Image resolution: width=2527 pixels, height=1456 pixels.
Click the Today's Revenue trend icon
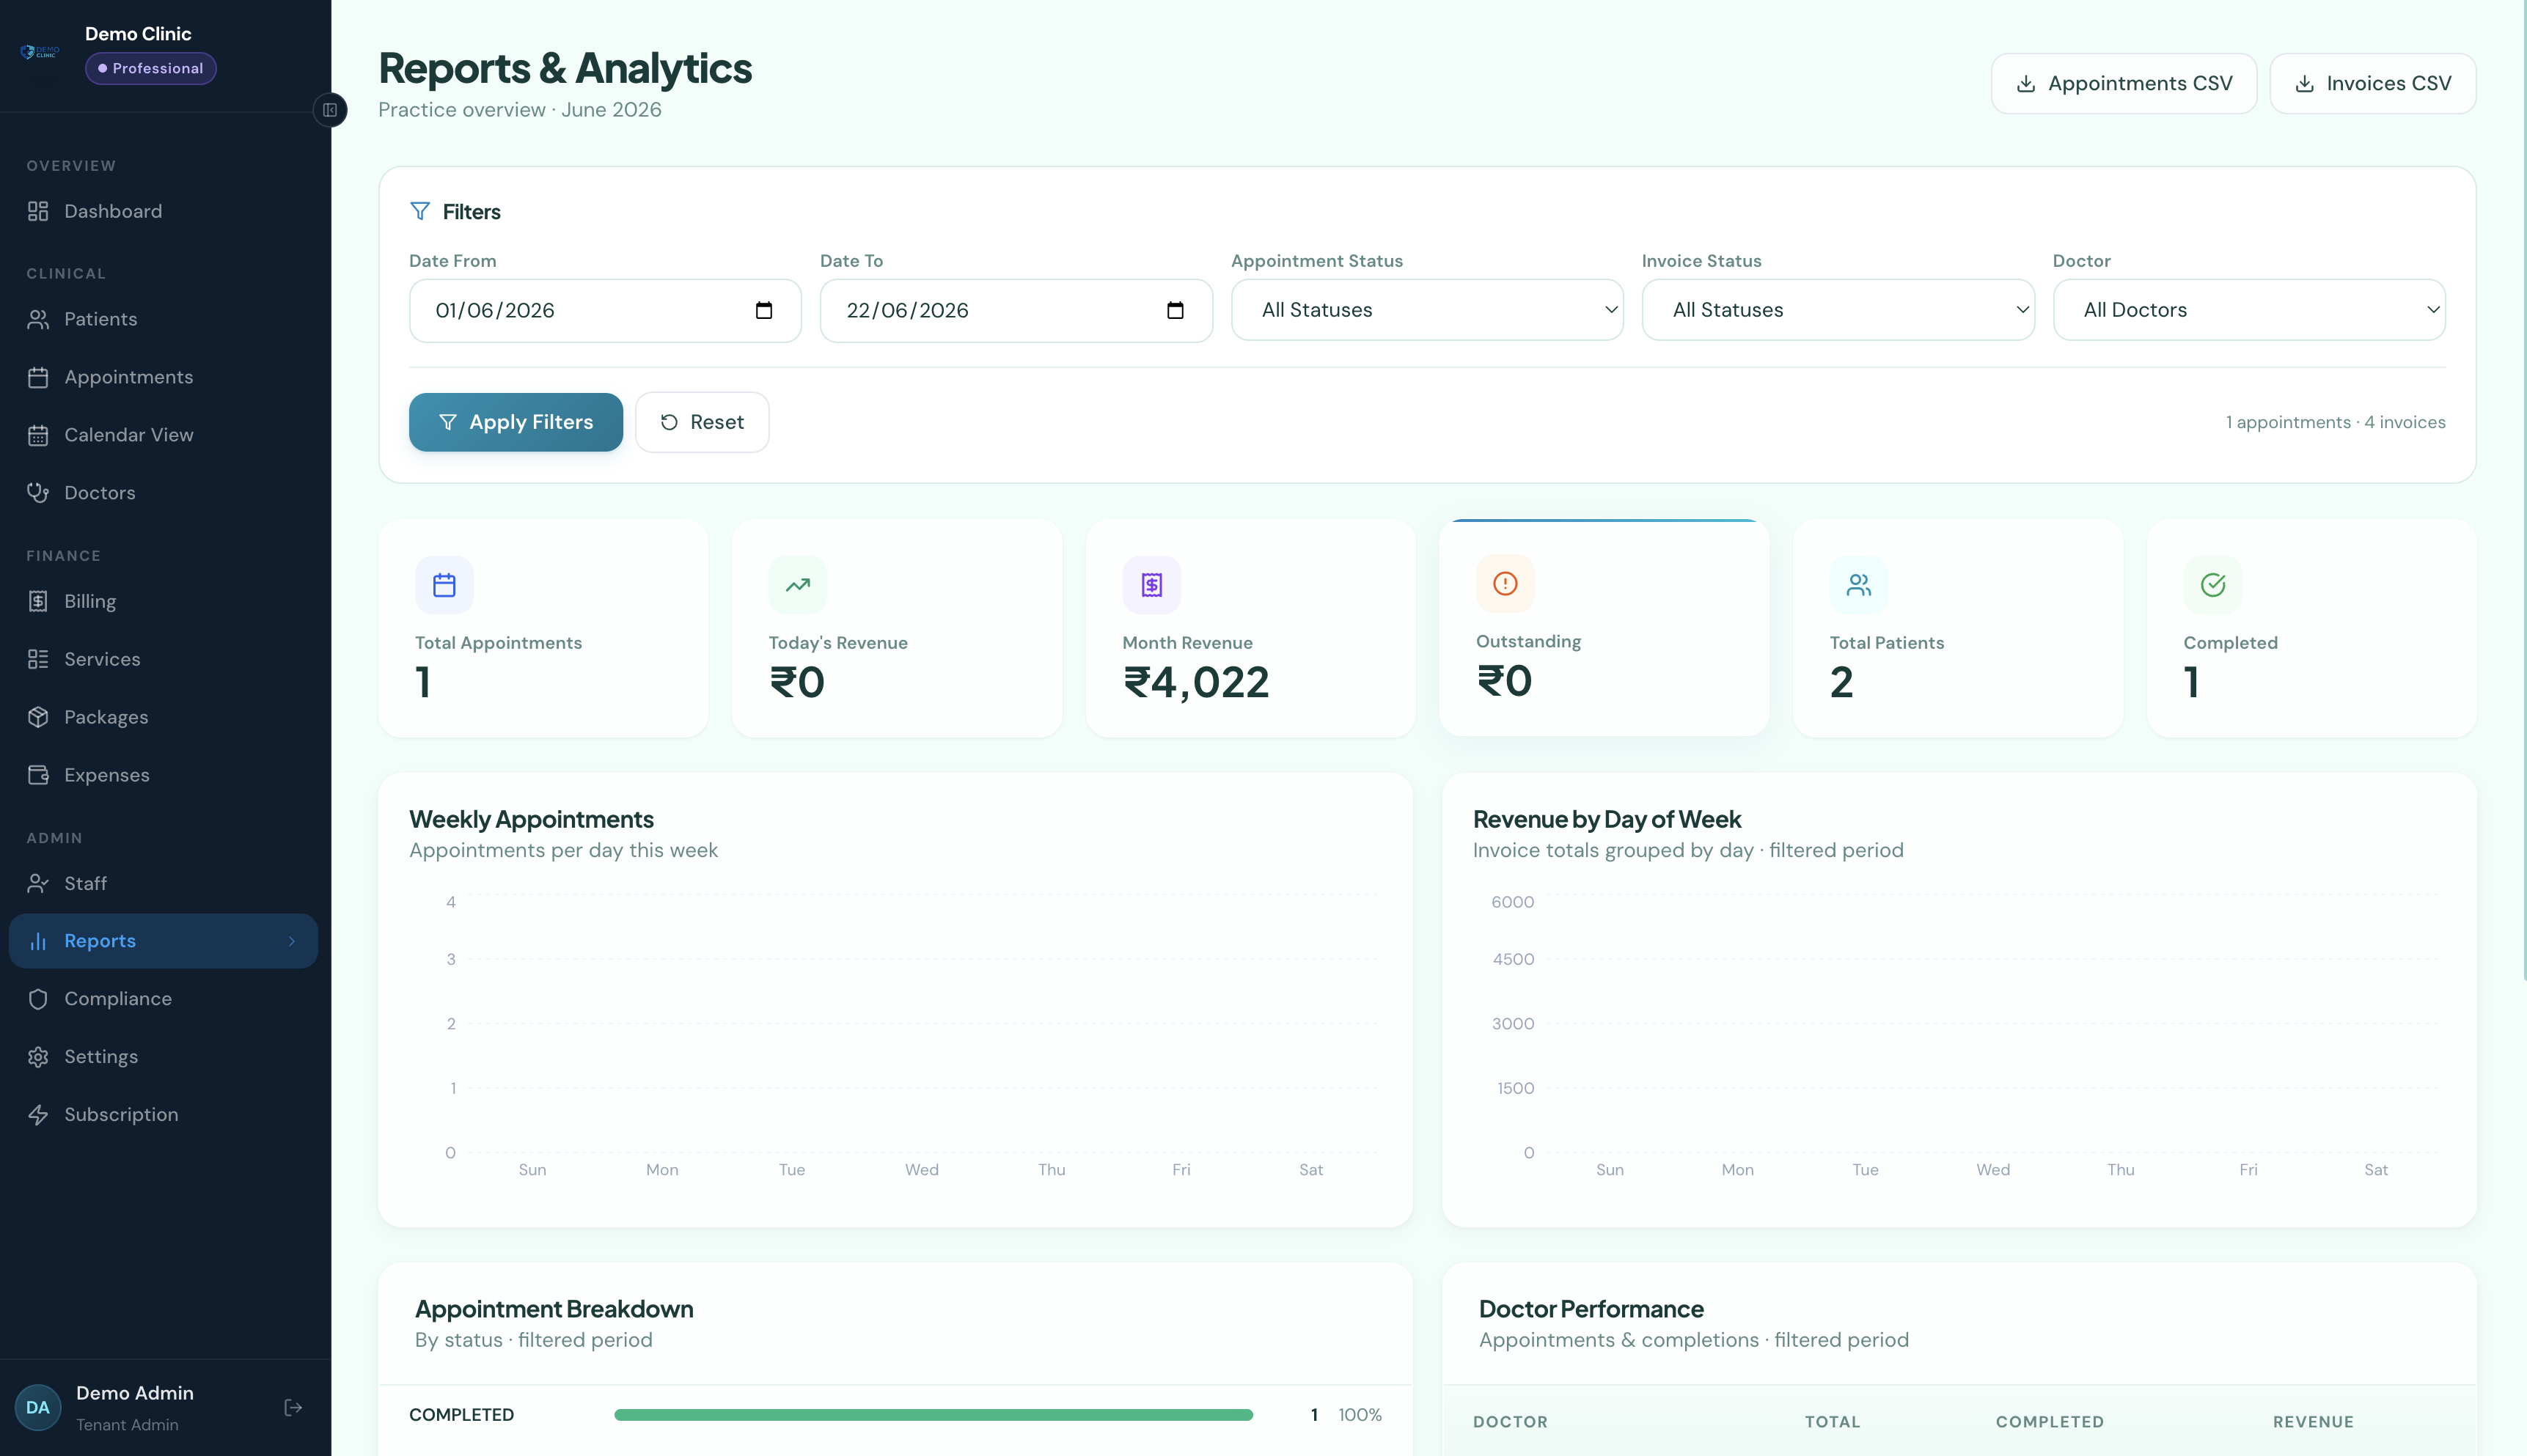point(797,585)
